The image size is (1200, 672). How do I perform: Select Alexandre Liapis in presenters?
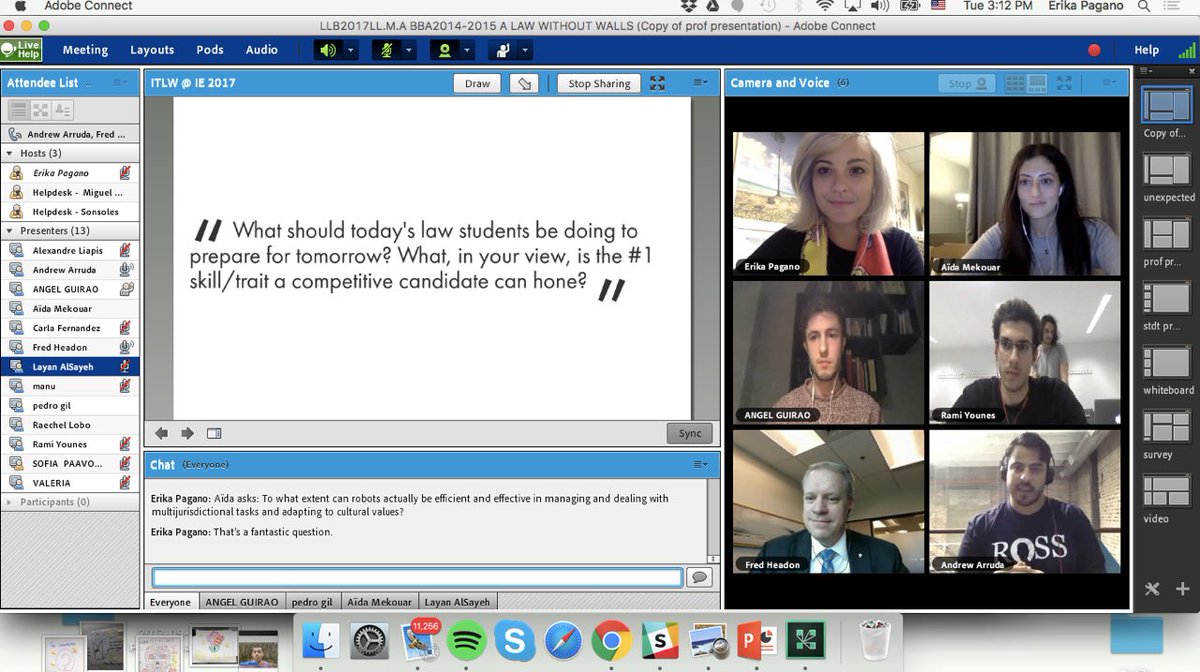(x=70, y=250)
